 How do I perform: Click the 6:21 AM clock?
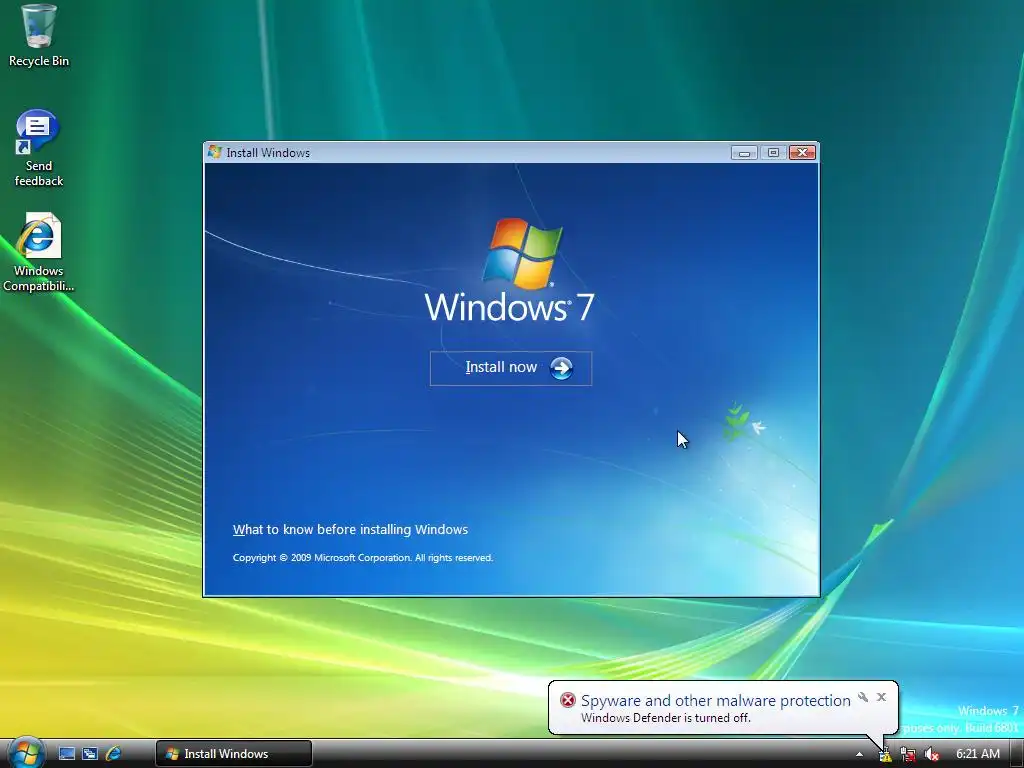tap(978, 754)
